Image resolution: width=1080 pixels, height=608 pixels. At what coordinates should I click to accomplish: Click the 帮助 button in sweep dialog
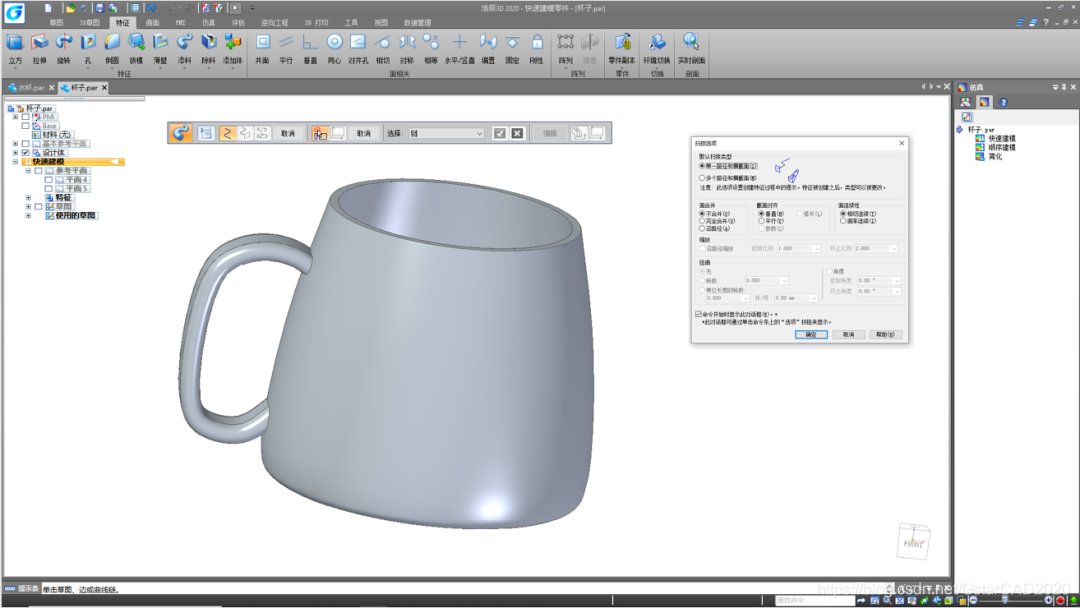tap(885, 335)
